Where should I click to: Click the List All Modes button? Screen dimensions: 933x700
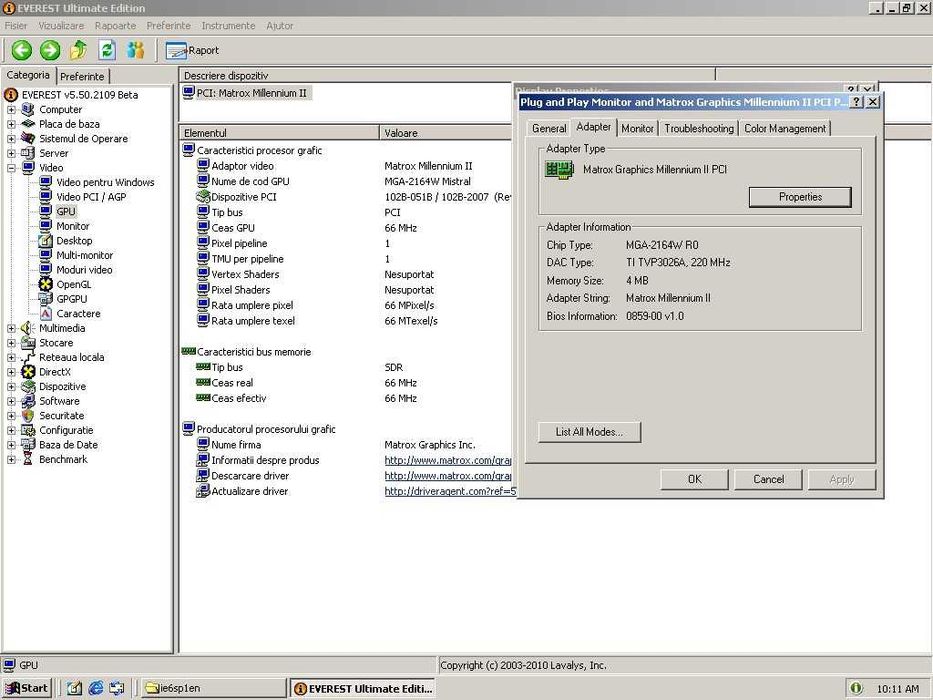589,432
